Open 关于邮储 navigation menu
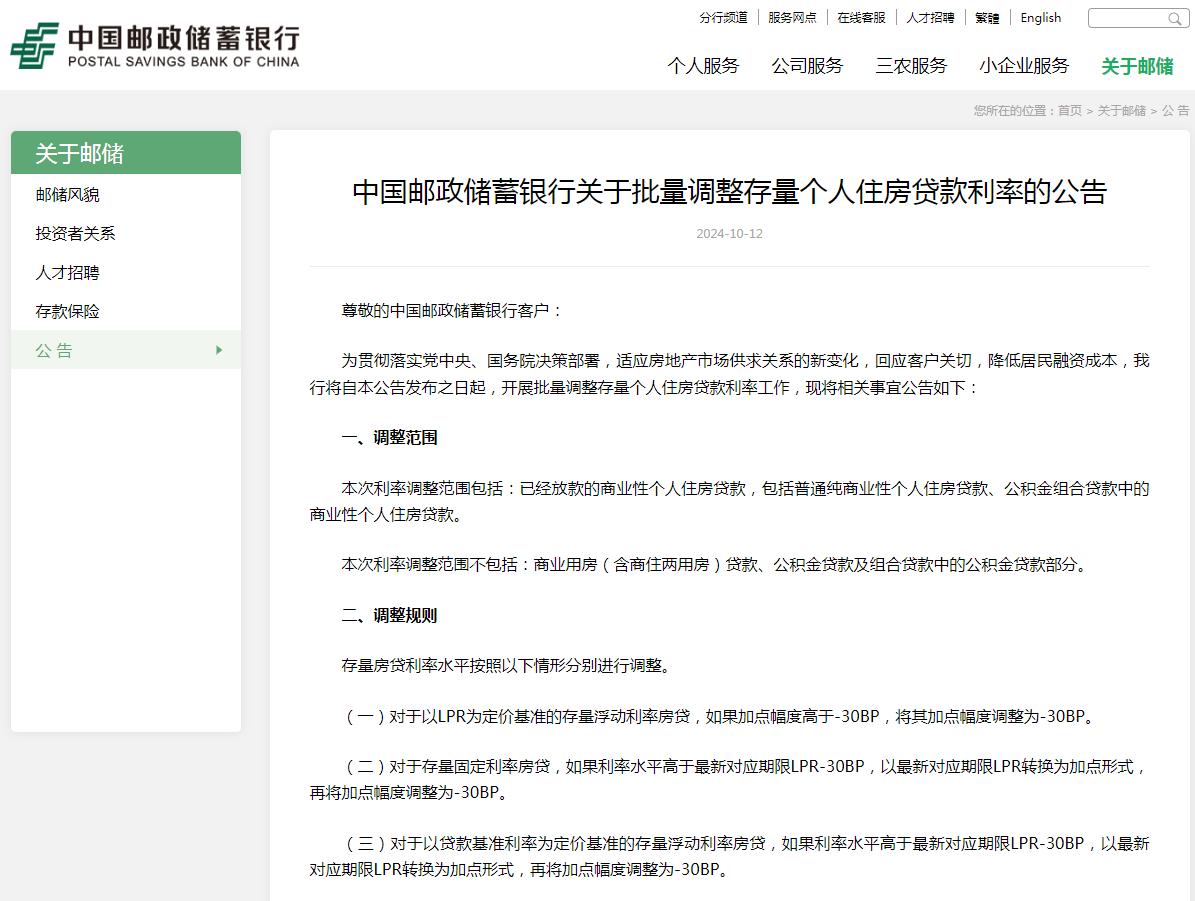This screenshot has width=1195, height=901. tap(1137, 66)
